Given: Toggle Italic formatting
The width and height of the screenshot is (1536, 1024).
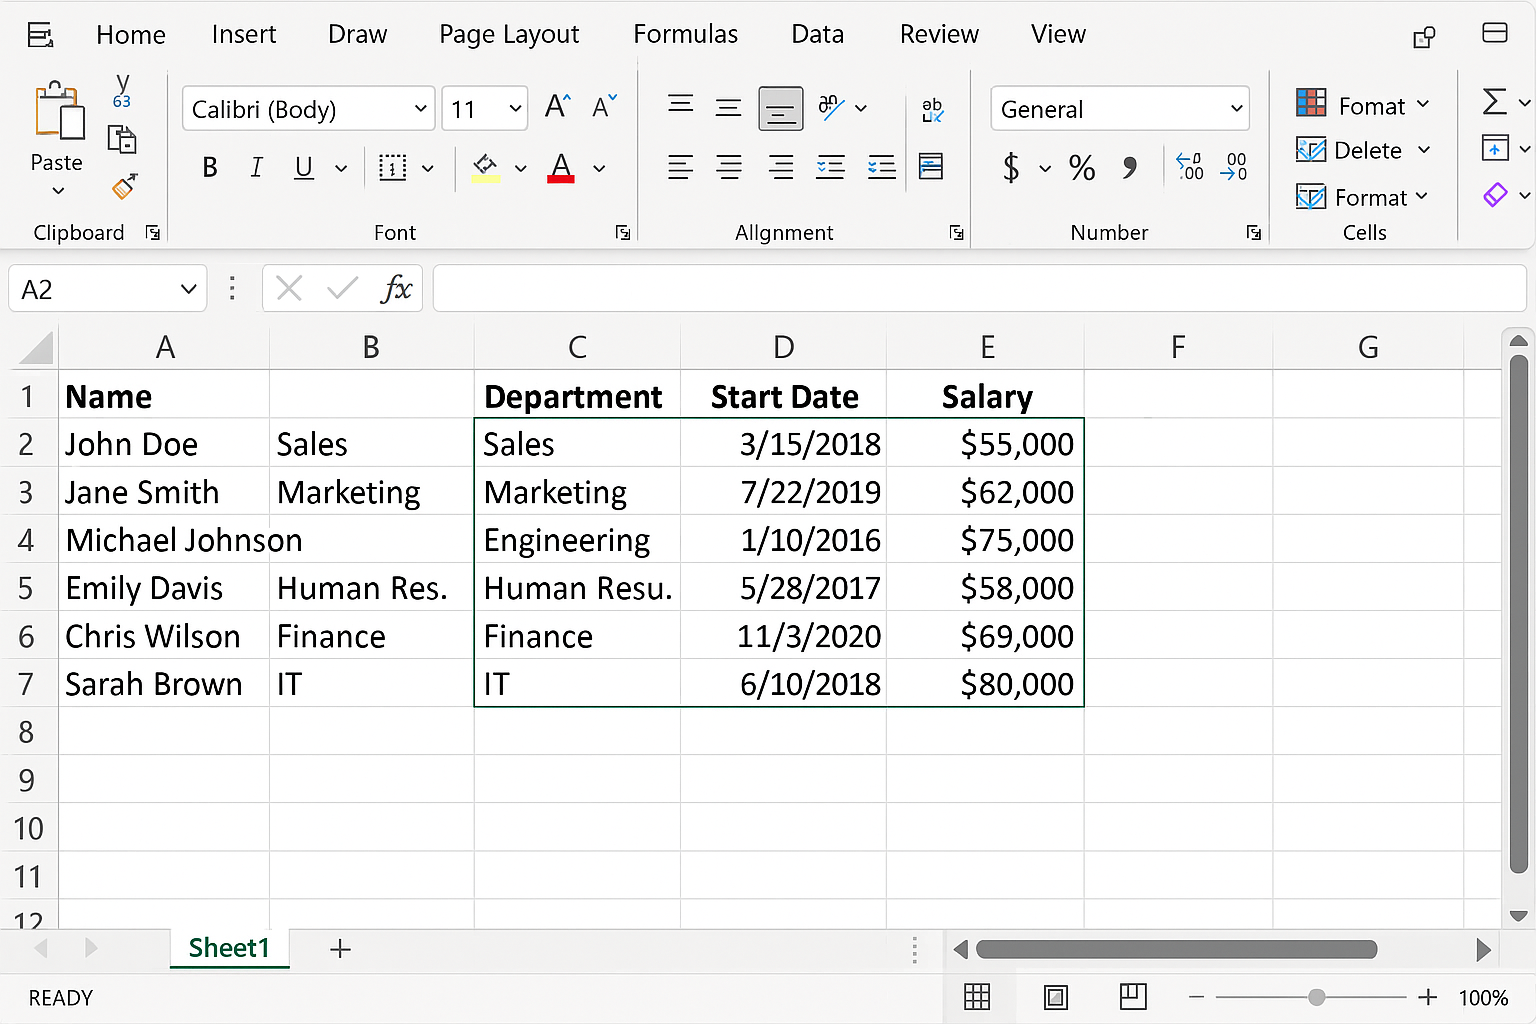Looking at the screenshot, I should coord(256,168).
